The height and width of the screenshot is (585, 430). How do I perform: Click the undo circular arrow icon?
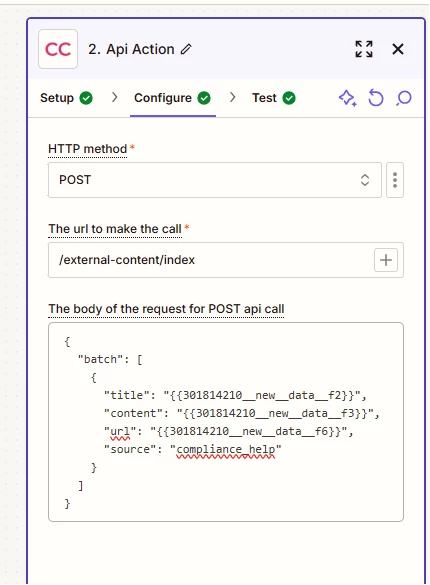click(x=376, y=98)
